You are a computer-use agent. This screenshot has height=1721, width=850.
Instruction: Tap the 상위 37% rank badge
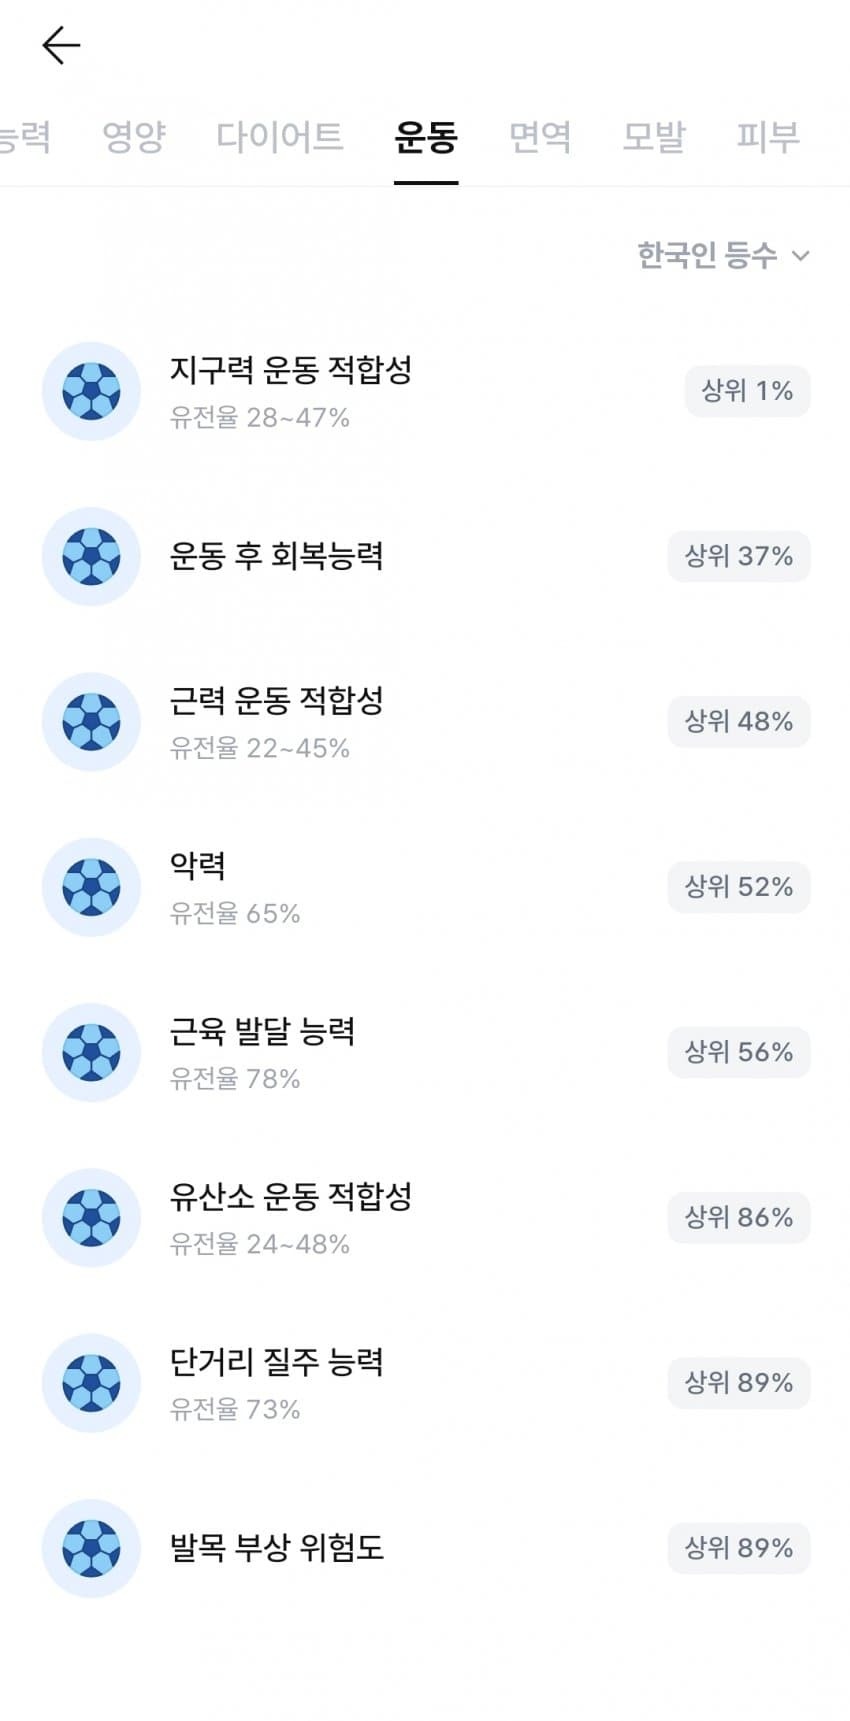tap(739, 556)
